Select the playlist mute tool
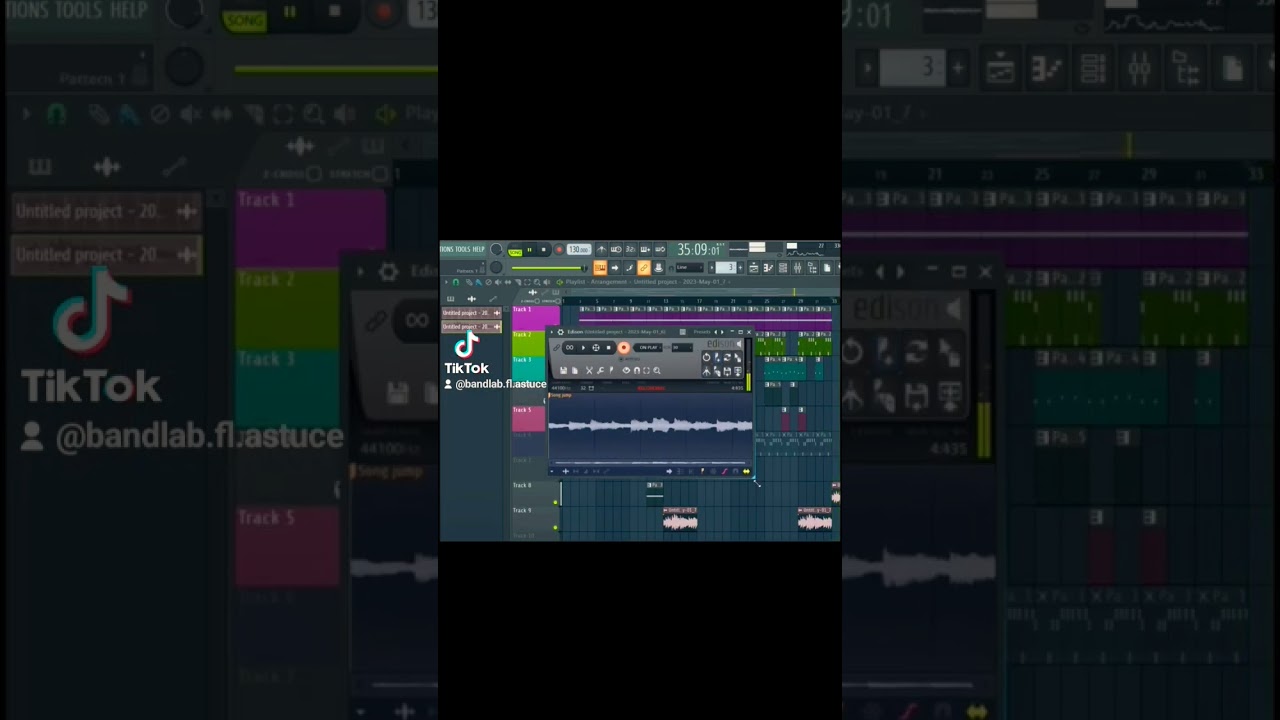1280x720 pixels. point(498,282)
